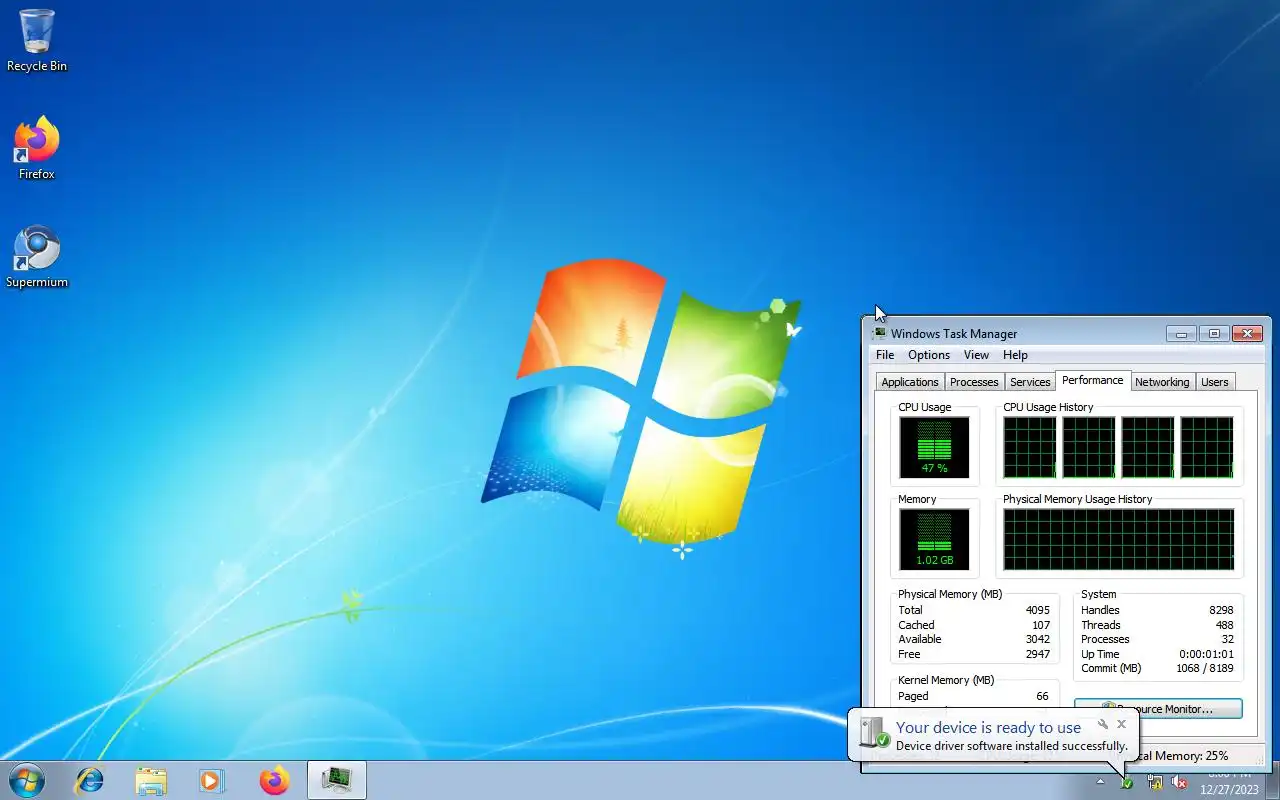Open the Help menu in Task Manager

pyautogui.click(x=1015, y=355)
